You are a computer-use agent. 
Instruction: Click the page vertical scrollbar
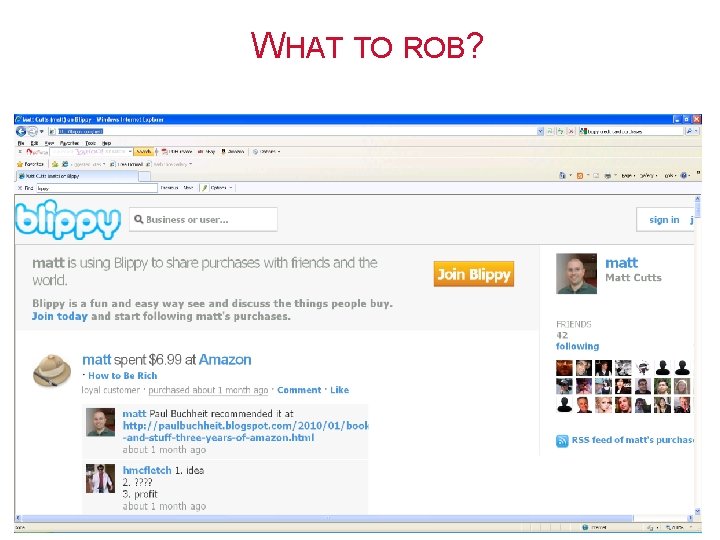pyautogui.click(x=698, y=354)
